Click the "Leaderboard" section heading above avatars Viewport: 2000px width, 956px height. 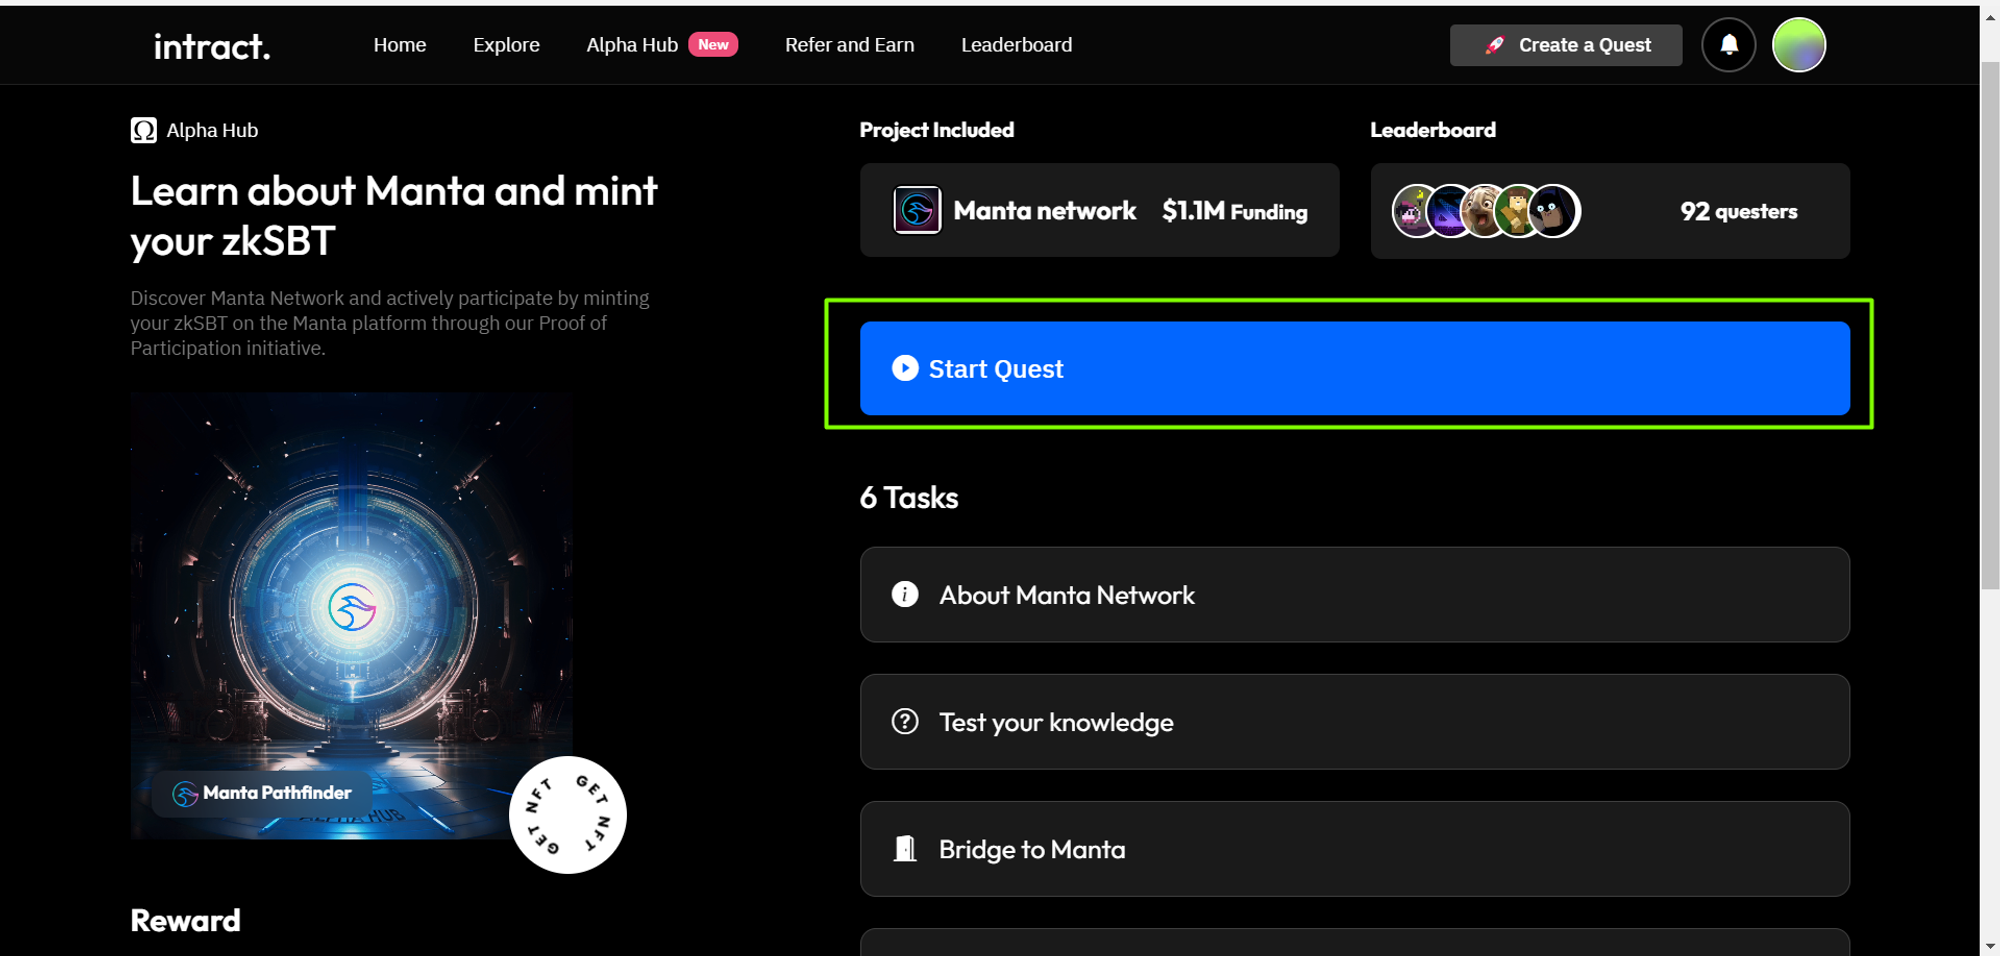(x=1433, y=130)
